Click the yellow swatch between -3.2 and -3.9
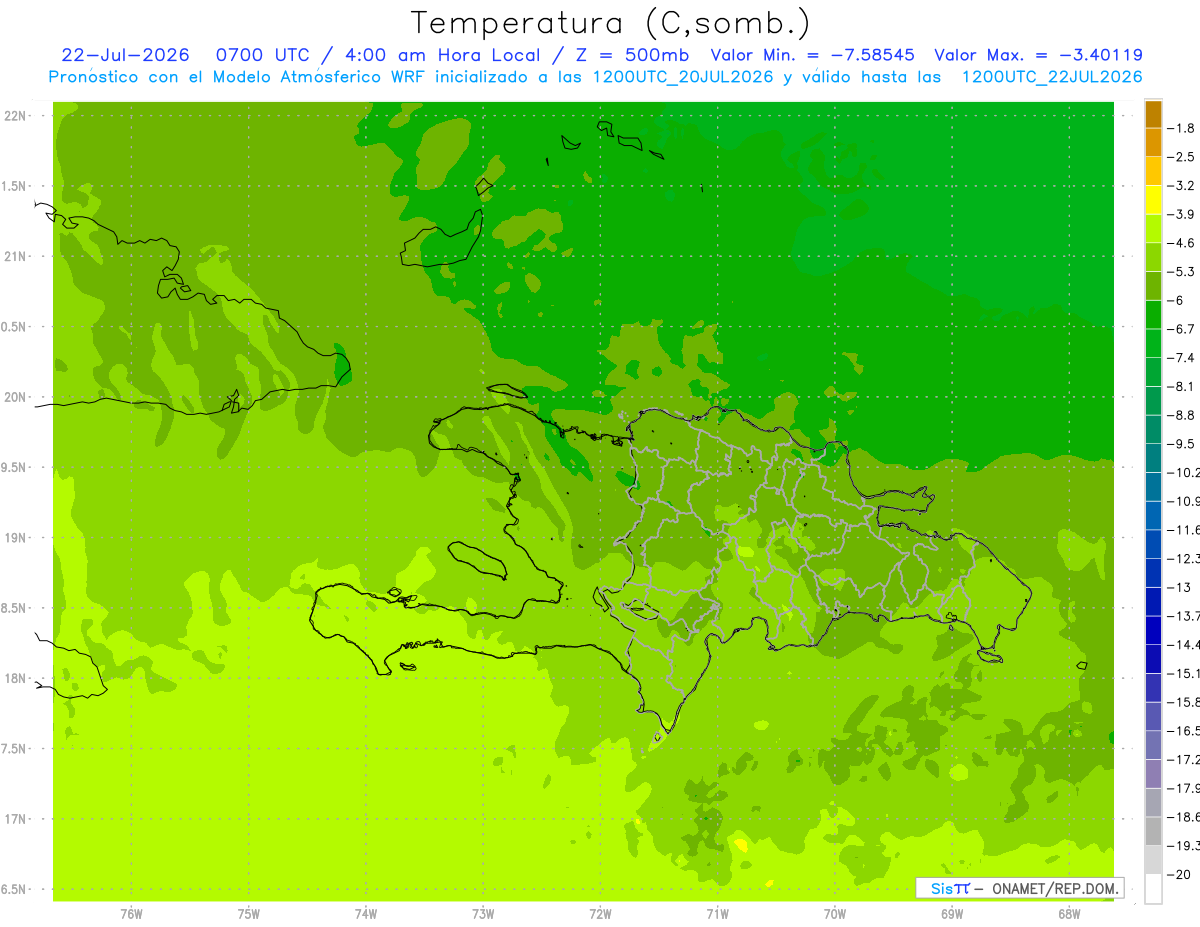Image resolution: width=1200 pixels, height=927 pixels. pos(1153,200)
